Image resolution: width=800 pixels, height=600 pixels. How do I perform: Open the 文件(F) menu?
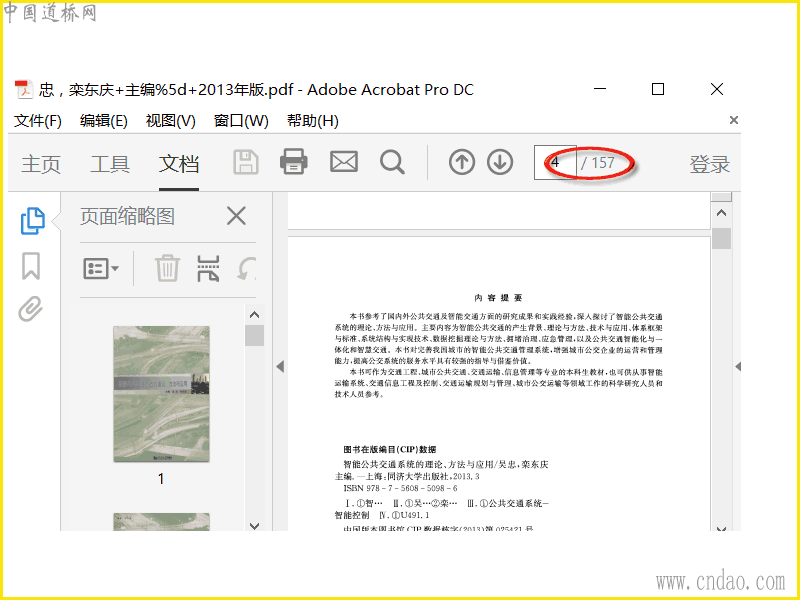pos(38,121)
